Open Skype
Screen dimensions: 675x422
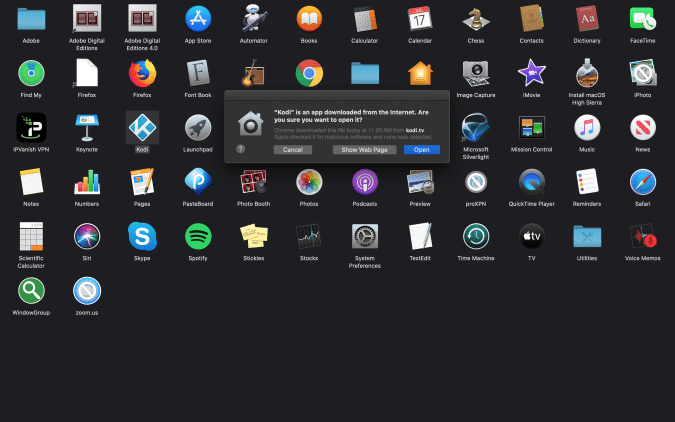coord(142,236)
